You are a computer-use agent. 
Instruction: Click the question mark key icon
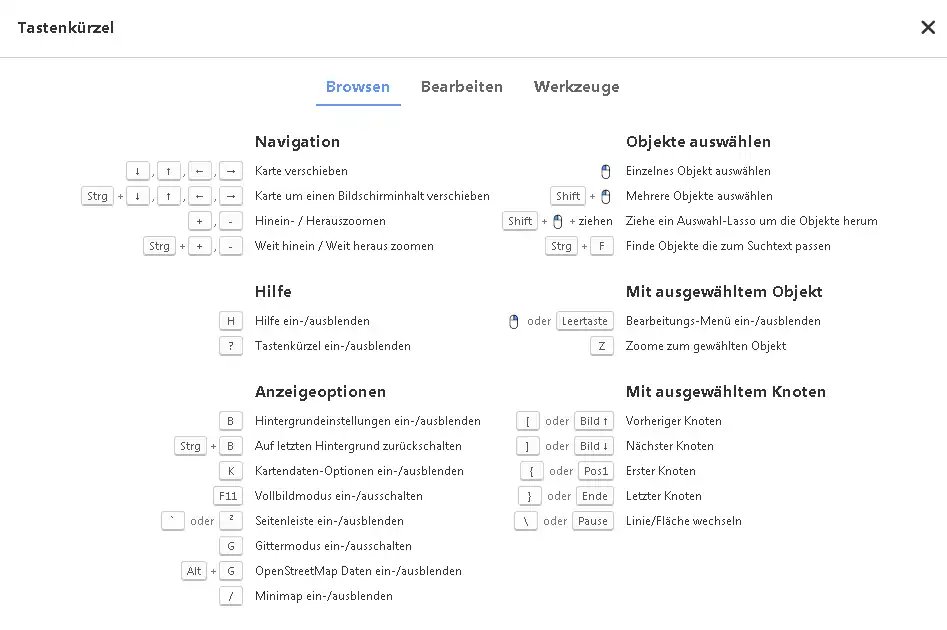[x=231, y=346]
